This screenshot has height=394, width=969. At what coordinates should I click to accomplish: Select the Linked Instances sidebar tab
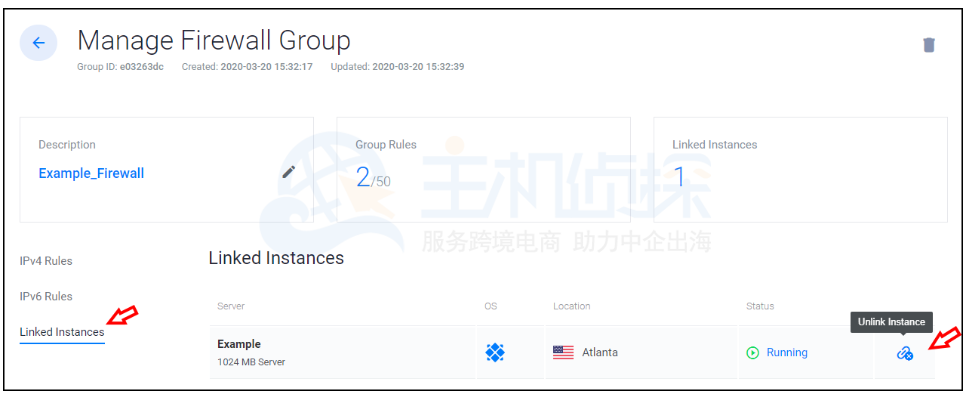(62, 332)
